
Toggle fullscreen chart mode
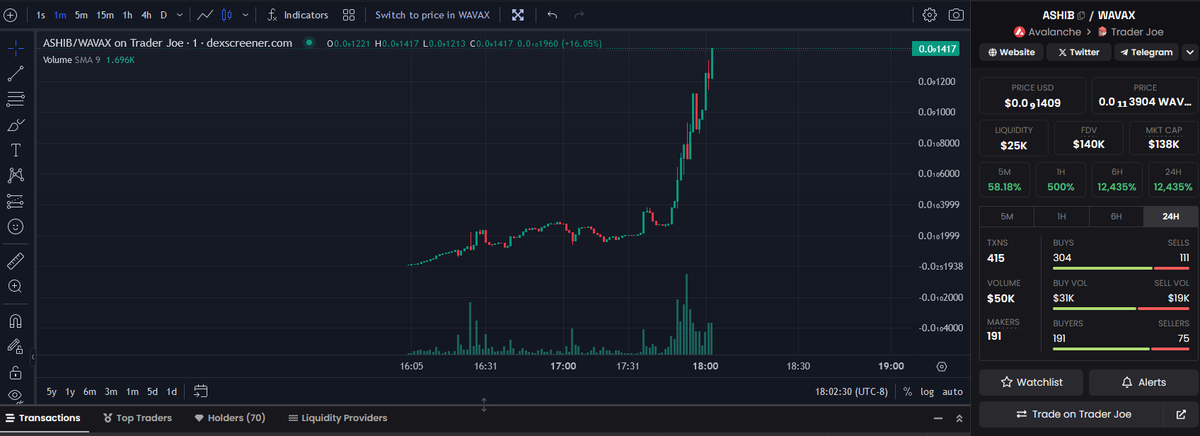518,15
